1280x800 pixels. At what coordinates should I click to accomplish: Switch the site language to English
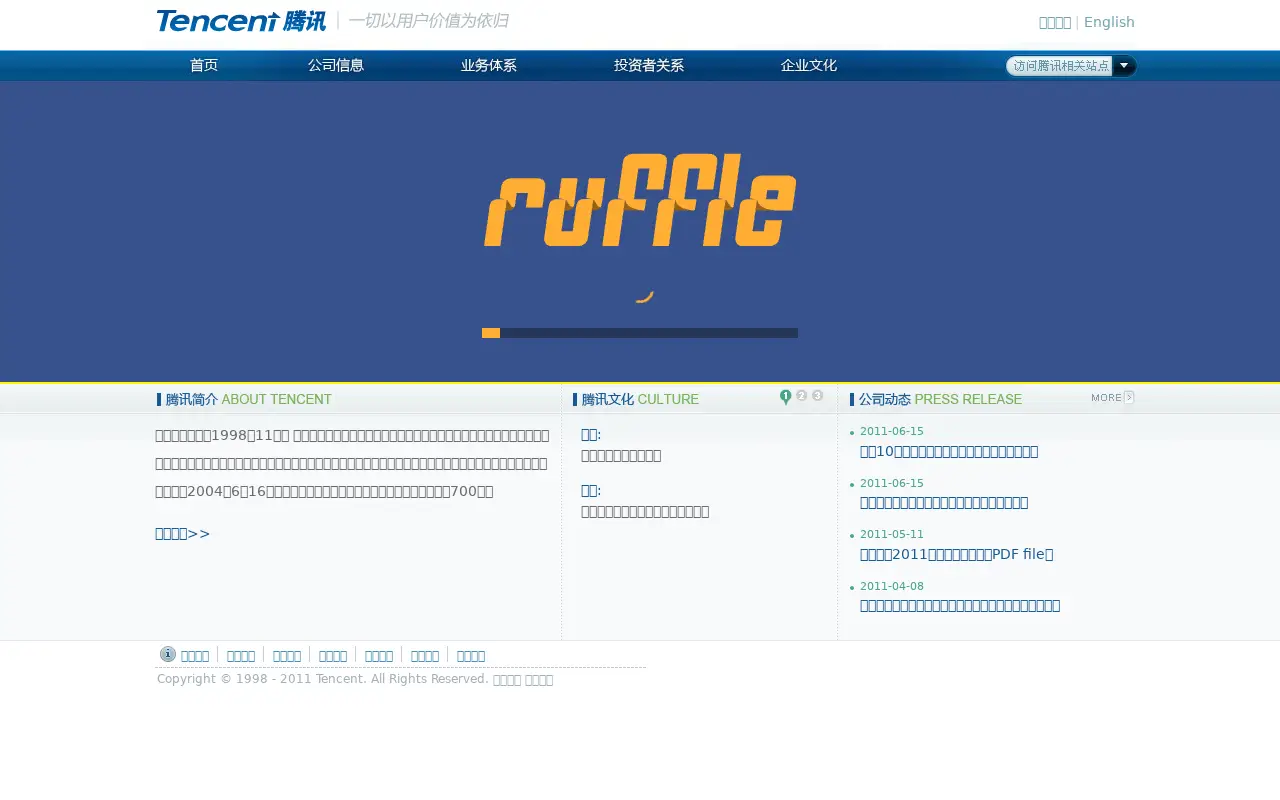click(x=1109, y=22)
